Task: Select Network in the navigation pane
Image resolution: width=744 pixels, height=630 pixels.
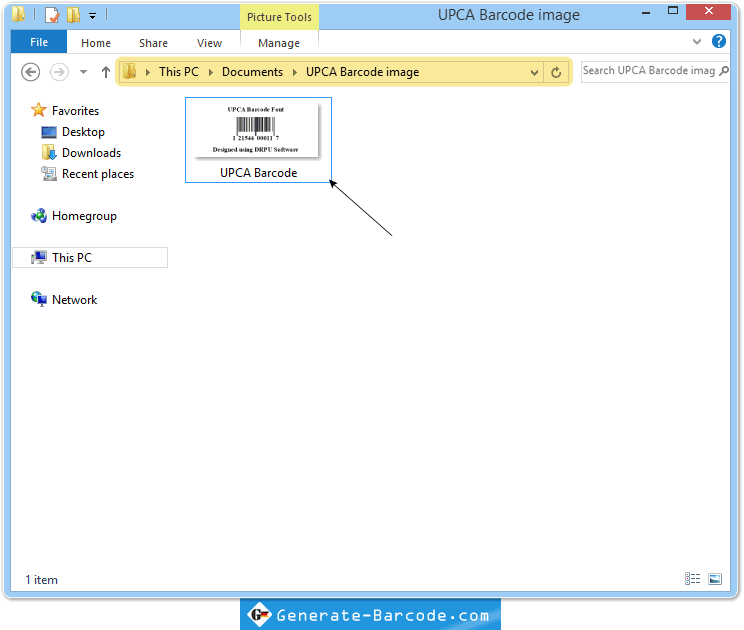Action: tap(74, 300)
